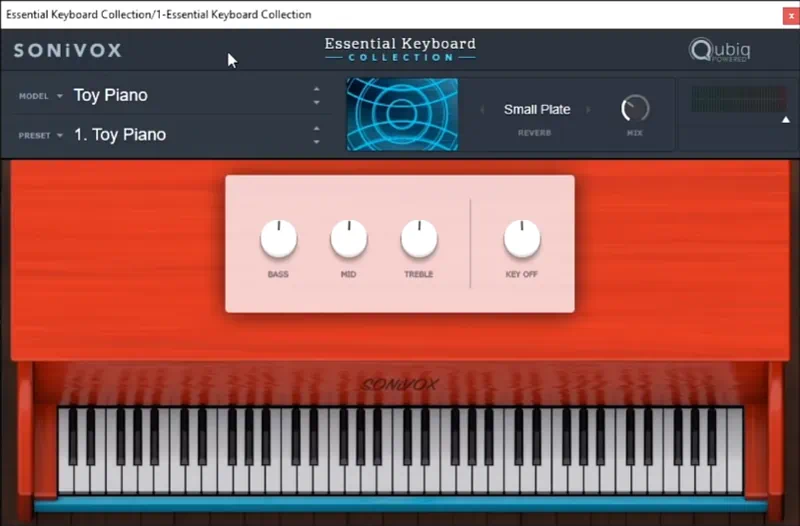Image resolution: width=800 pixels, height=526 pixels.
Task: Switch to the previous reverb type arrow
Action: pos(482,110)
